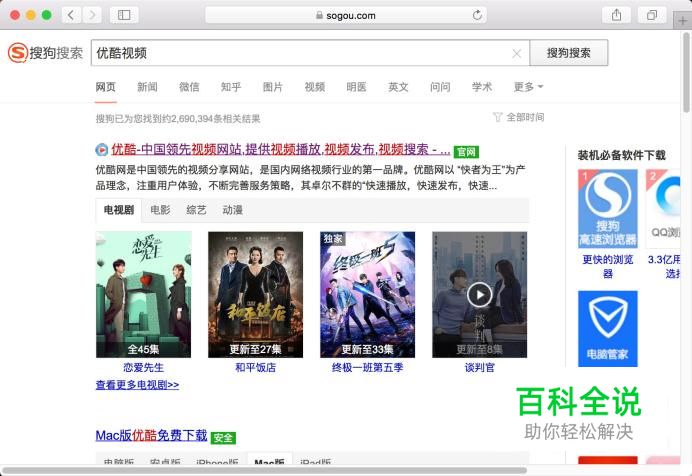Open the 知乎 search tab
Image resolution: width=692 pixels, height=476 pixels.
[231, 87]
